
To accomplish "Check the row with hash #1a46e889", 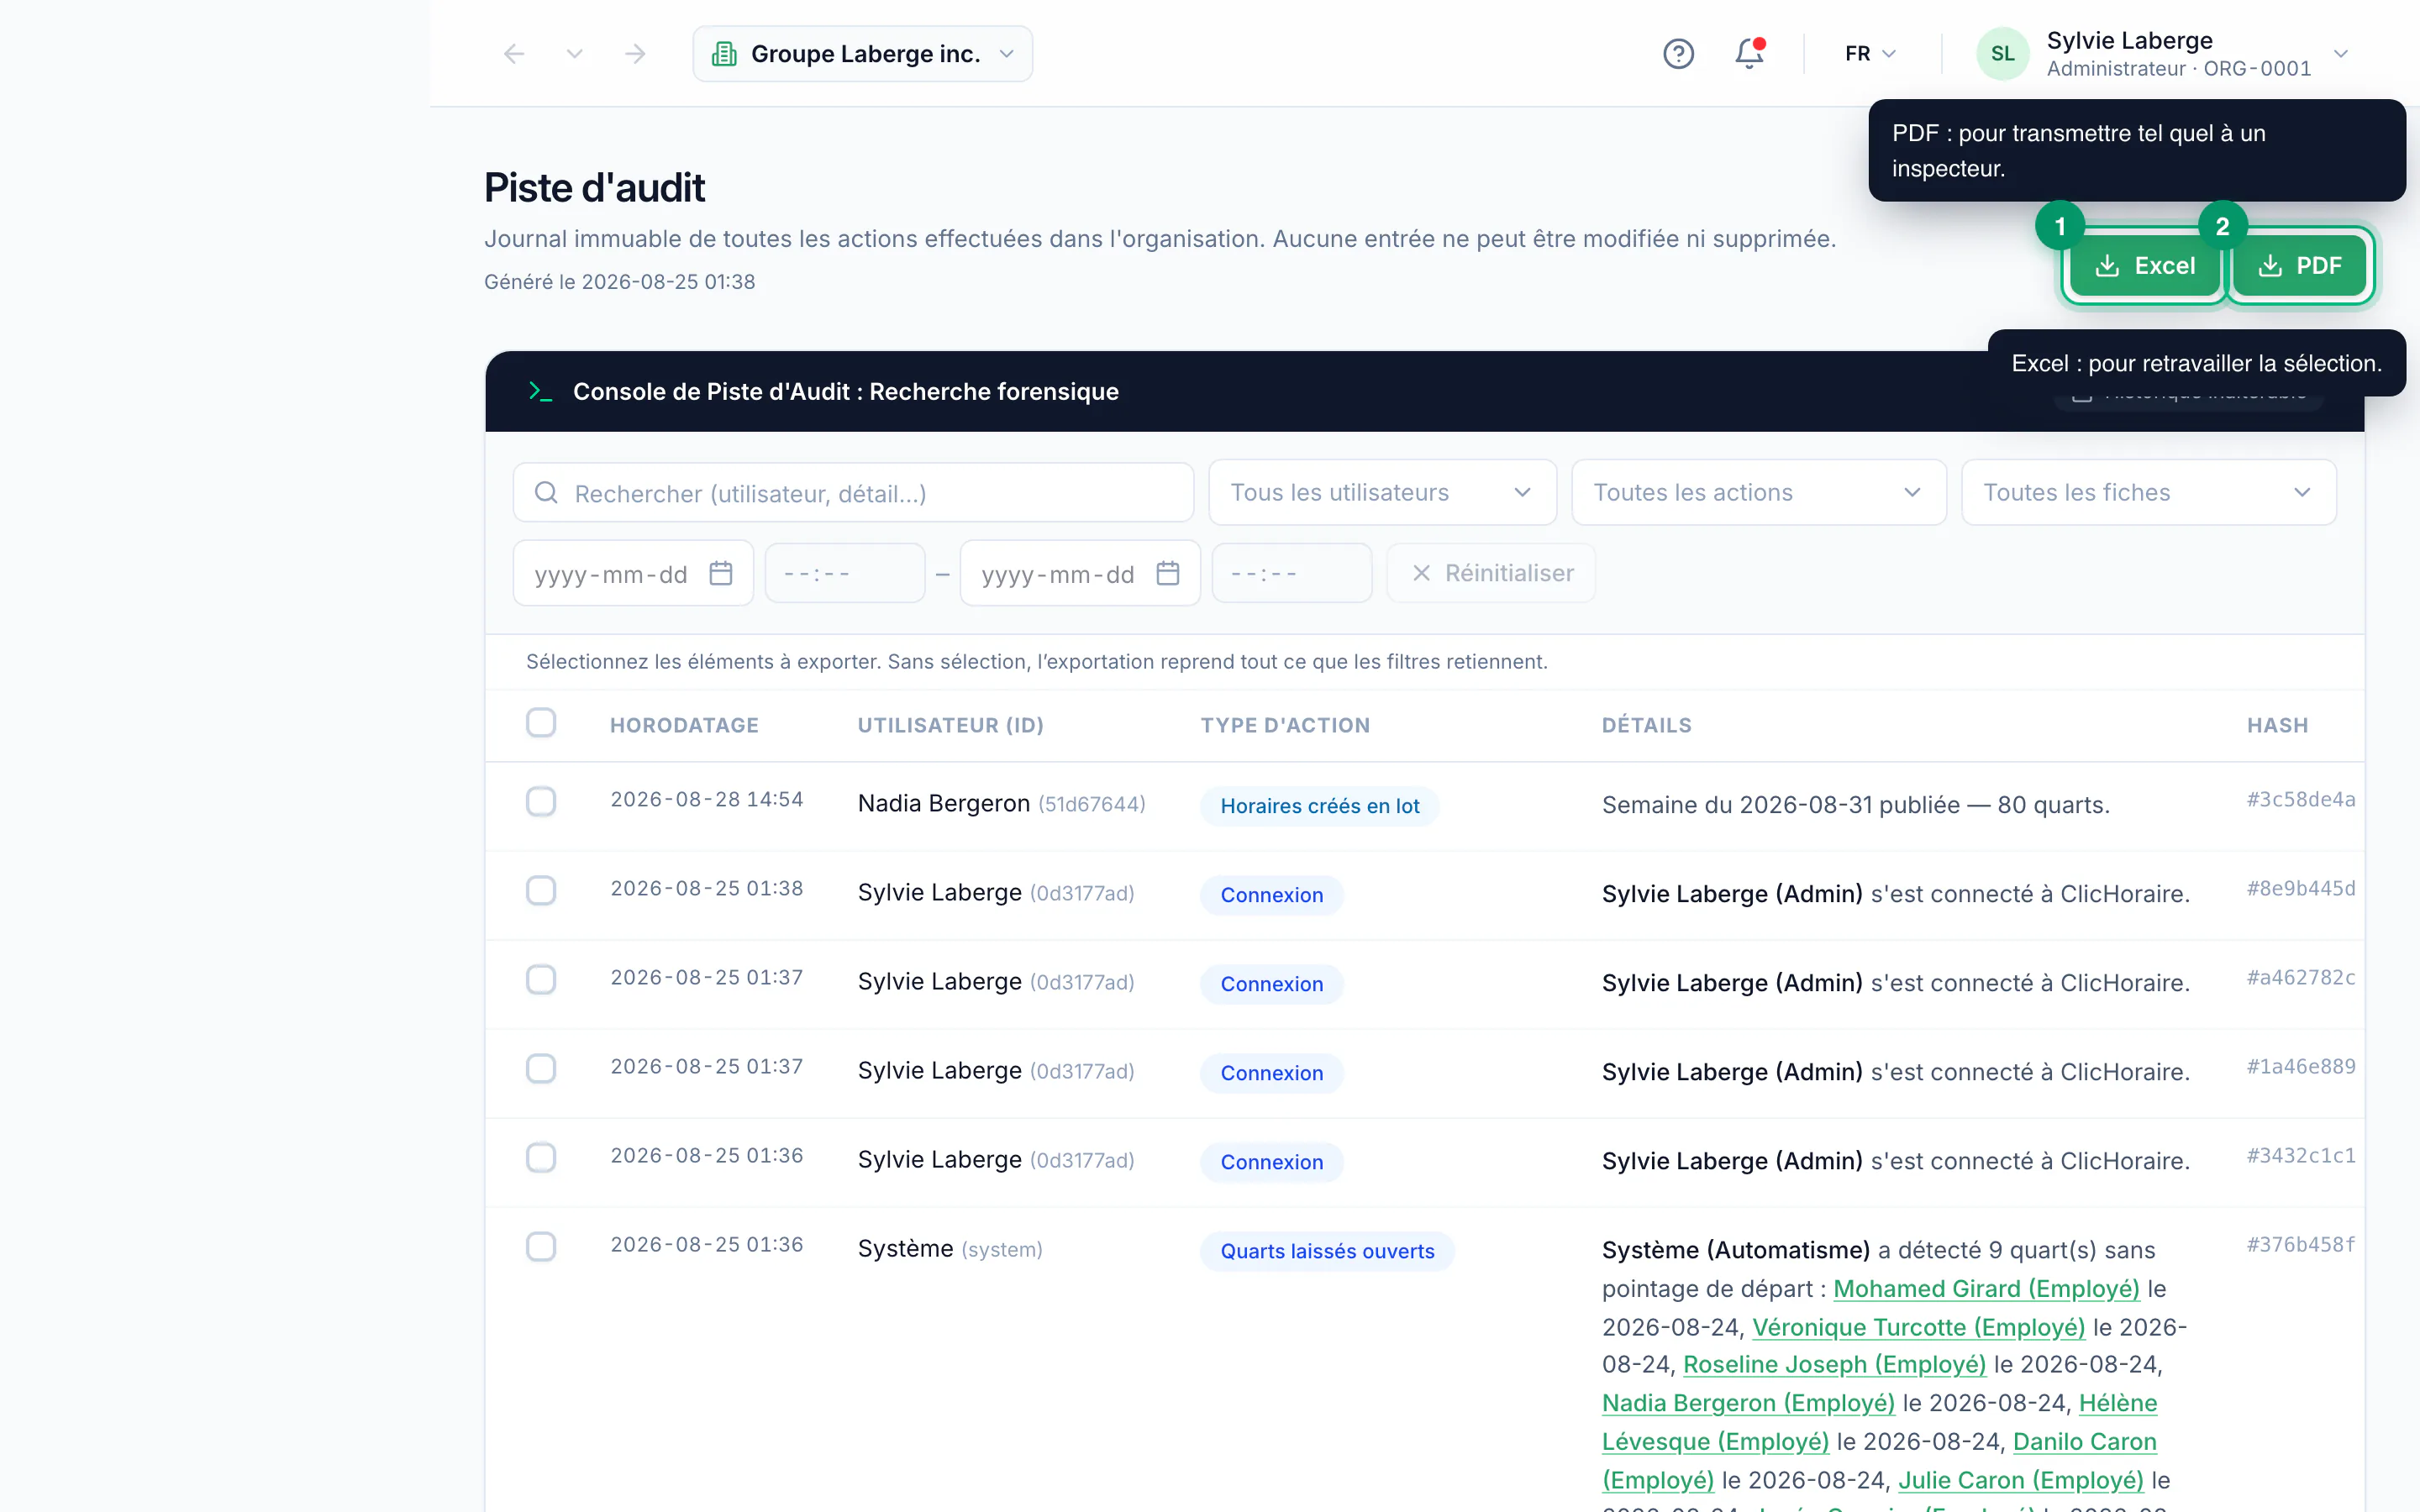I will click(541, 1069).
